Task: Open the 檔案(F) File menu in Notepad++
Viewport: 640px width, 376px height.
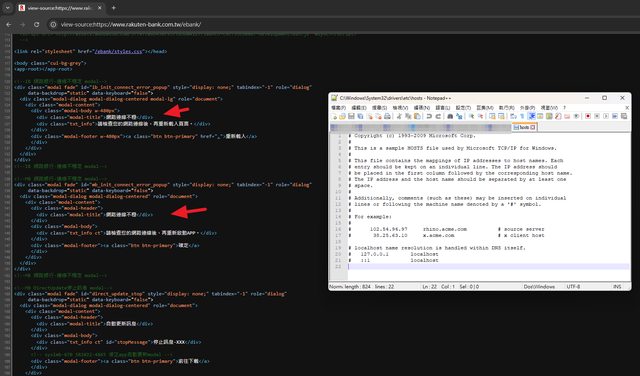Action: (x=338, y=108)
